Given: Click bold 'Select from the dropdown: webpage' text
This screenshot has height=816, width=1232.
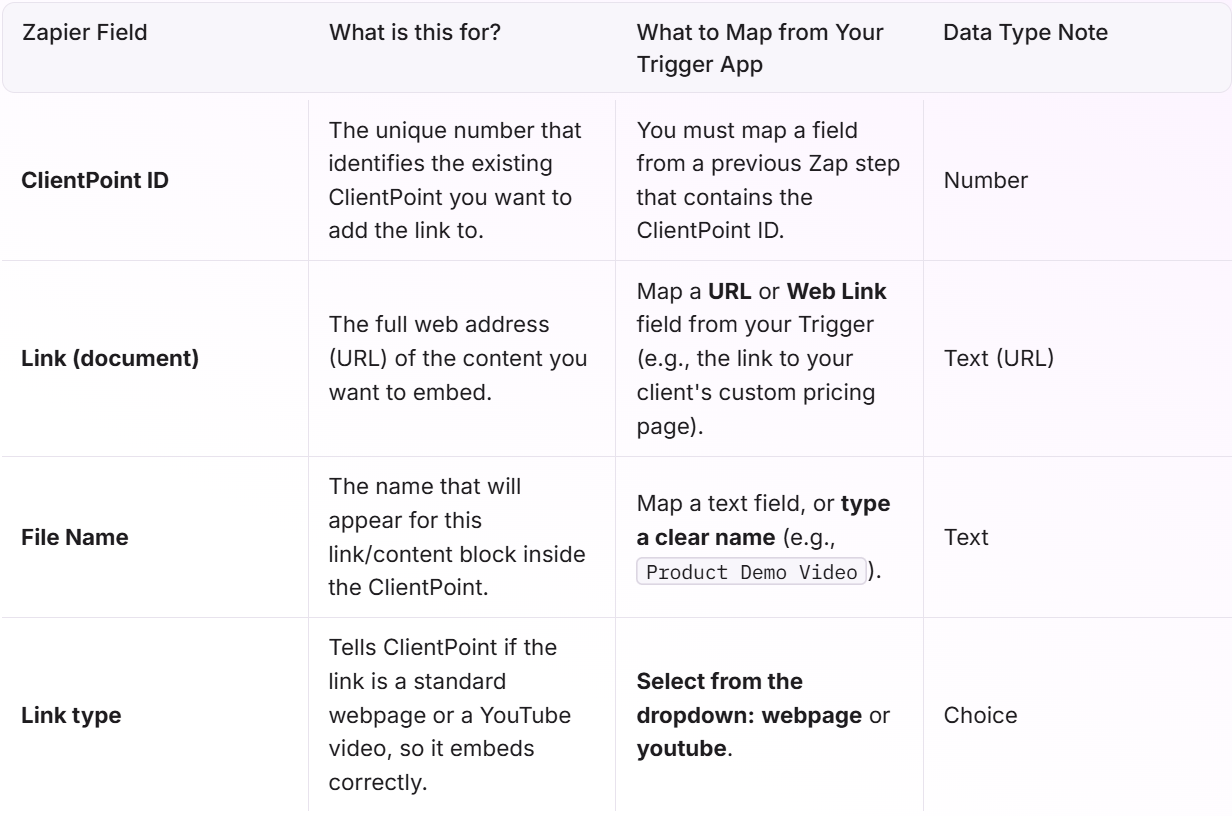Looking at the screenshot, I should (x=732, y=695).
